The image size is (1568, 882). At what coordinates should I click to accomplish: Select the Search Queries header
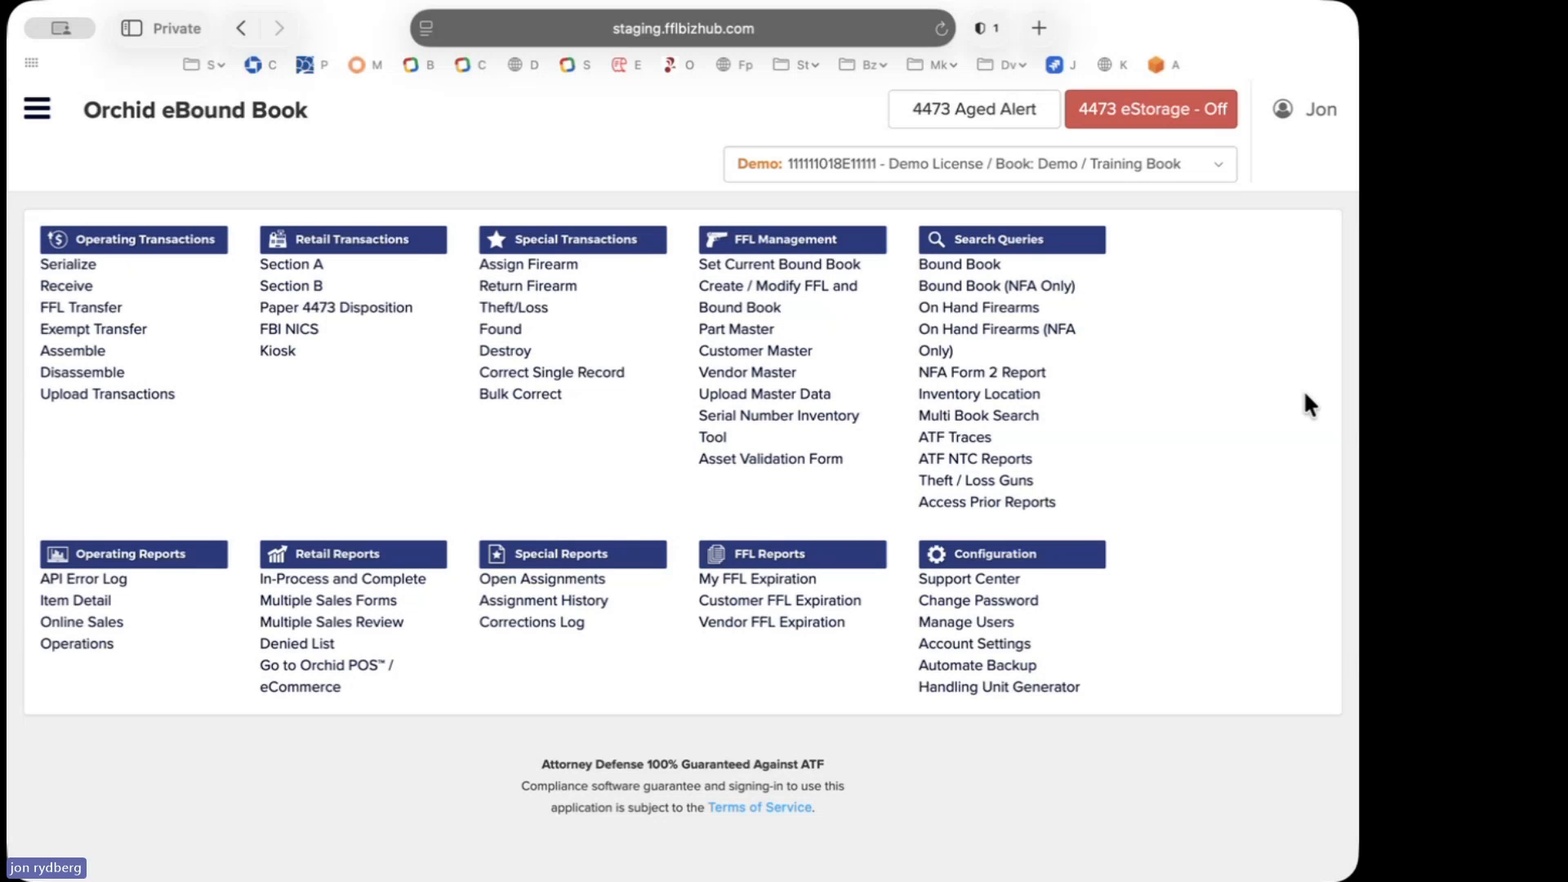[1012, 239]
